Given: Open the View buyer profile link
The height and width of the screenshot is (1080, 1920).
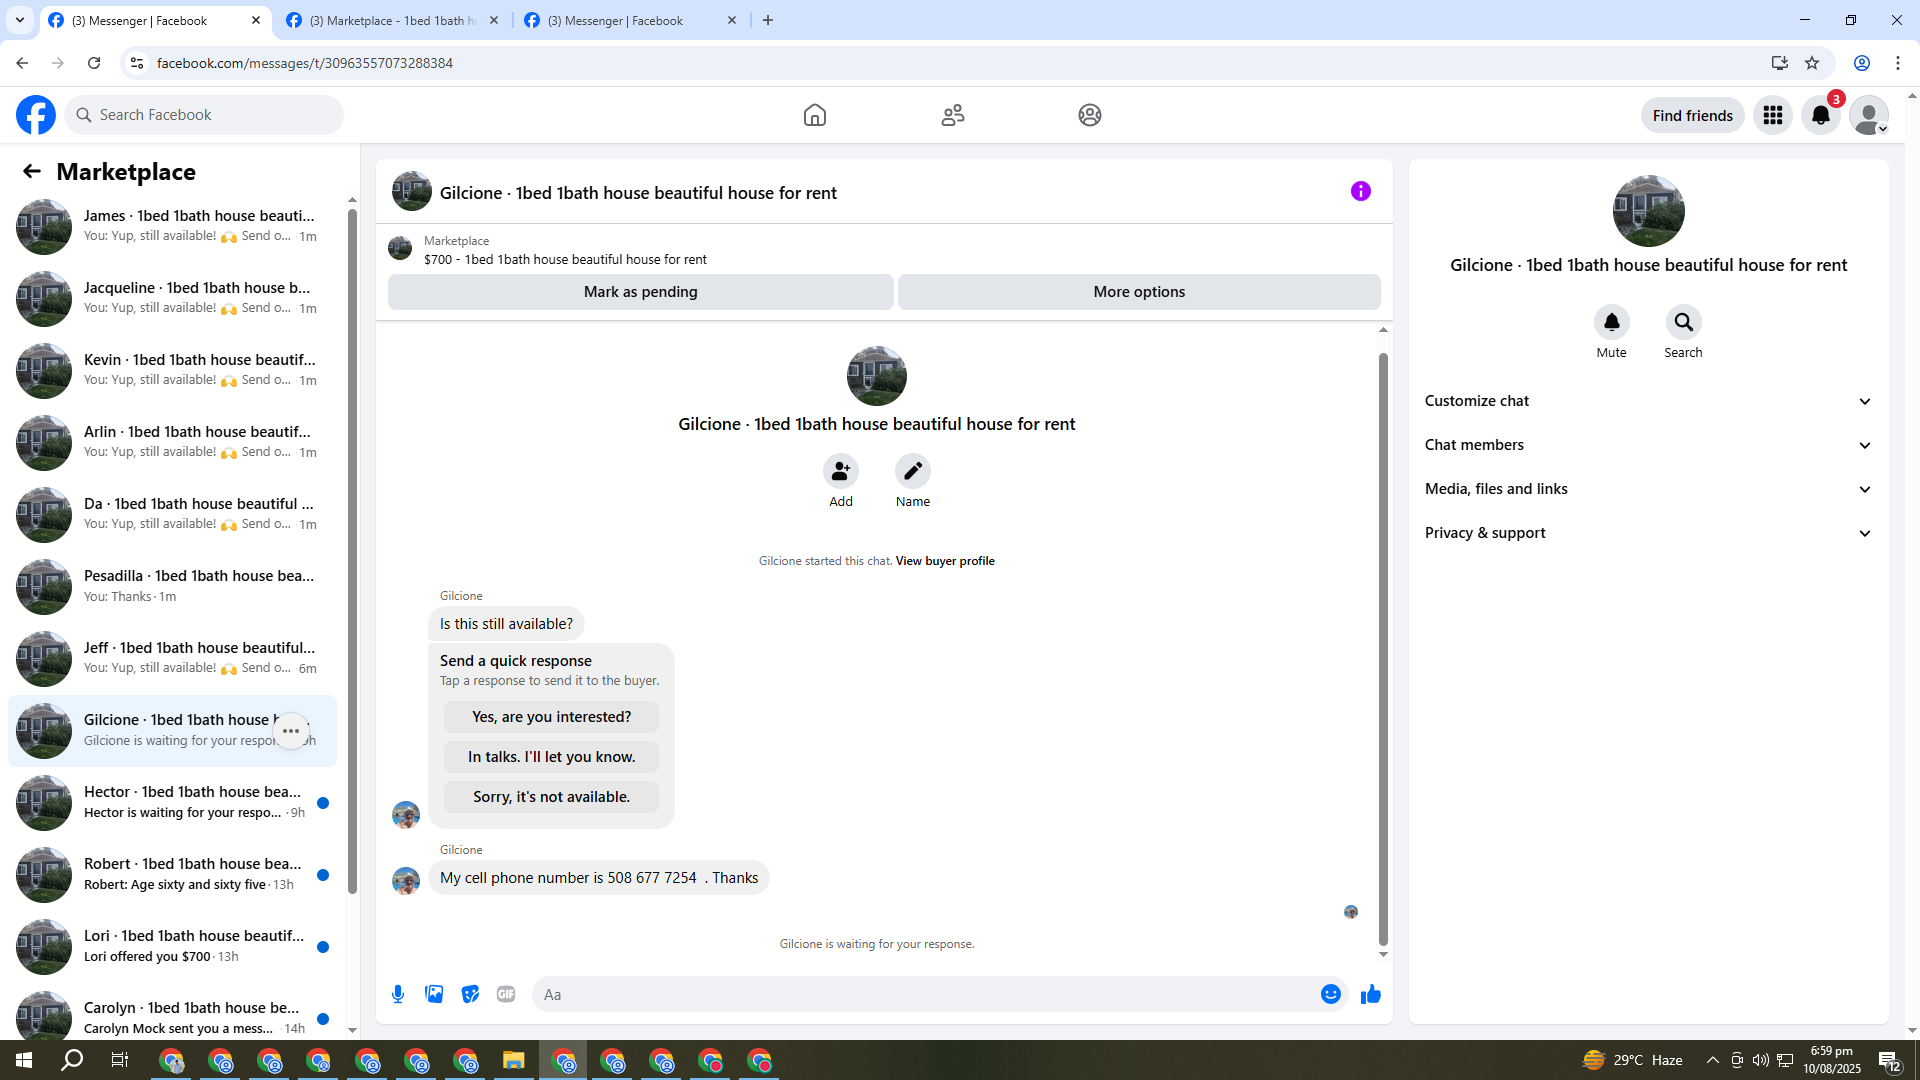Looking at the screenshot, I should [x=944, y=561].
